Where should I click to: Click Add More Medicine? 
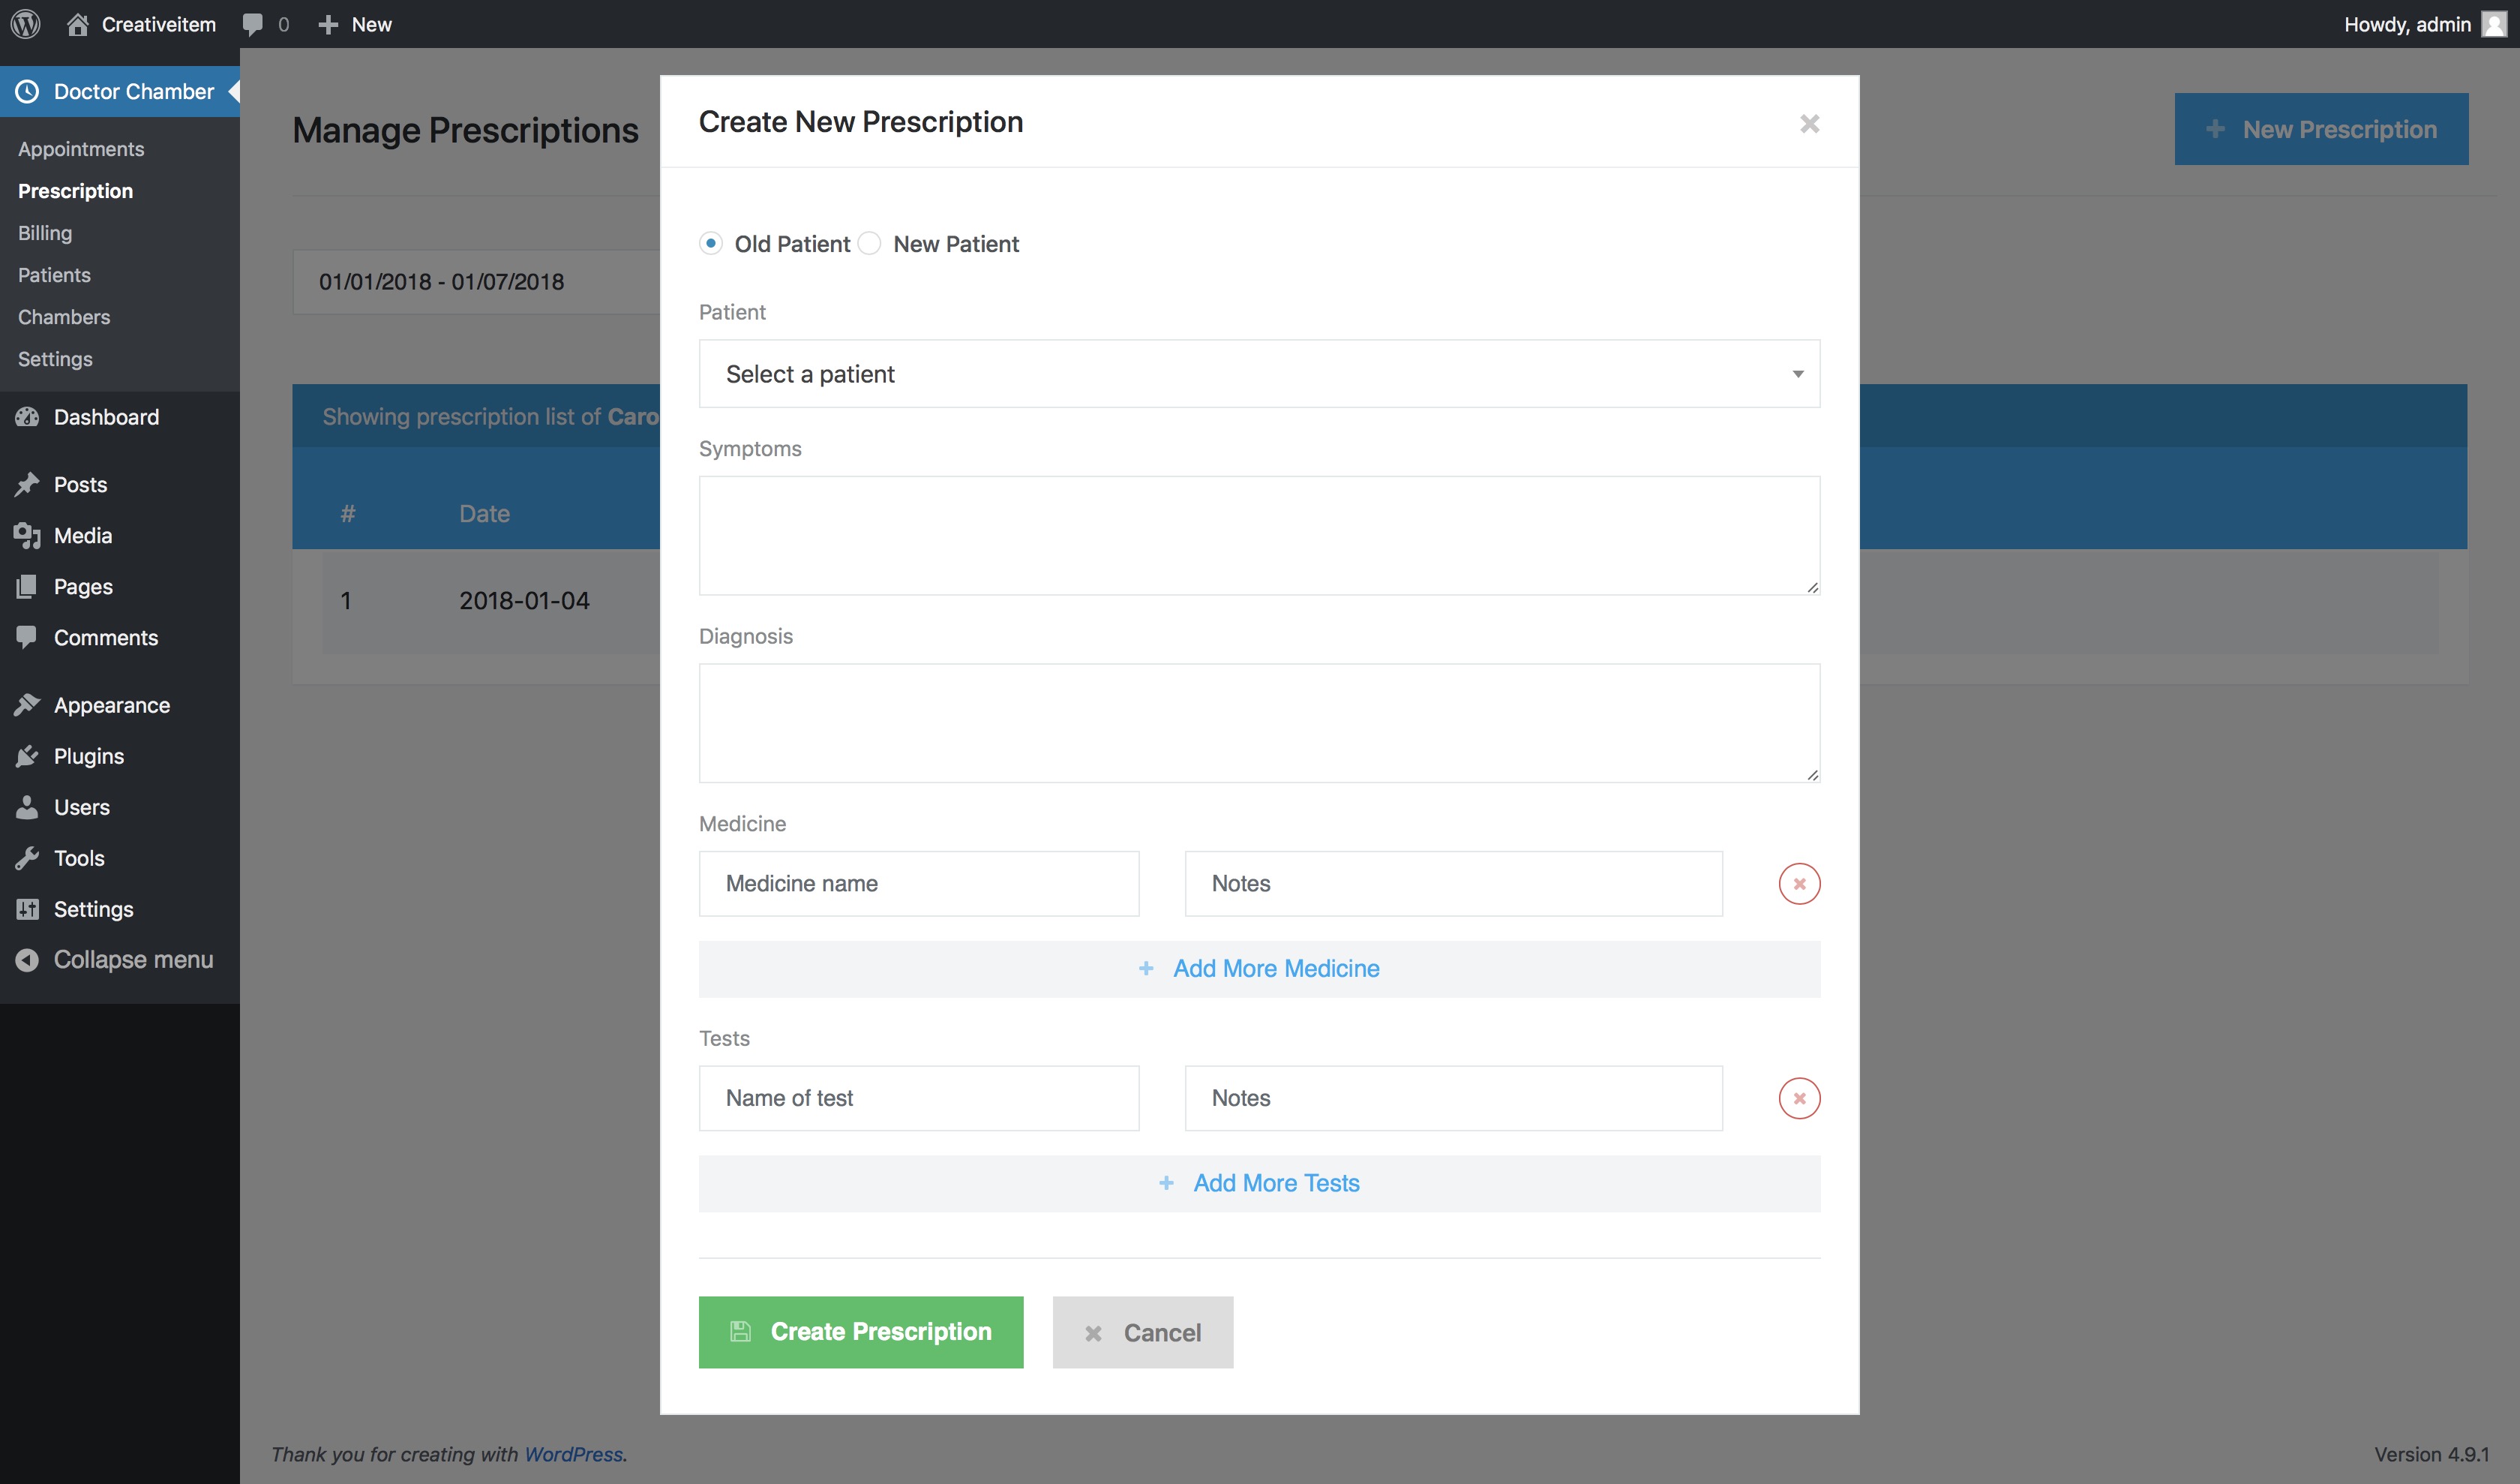1259,968
